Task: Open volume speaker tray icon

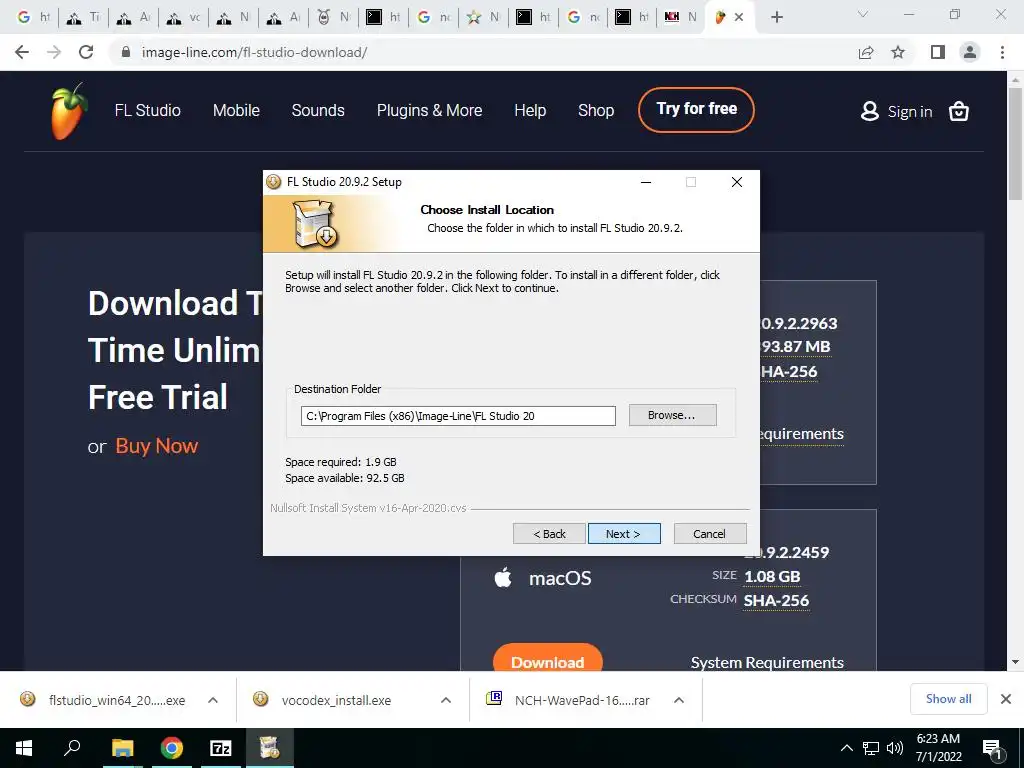Action: [895, 748]
